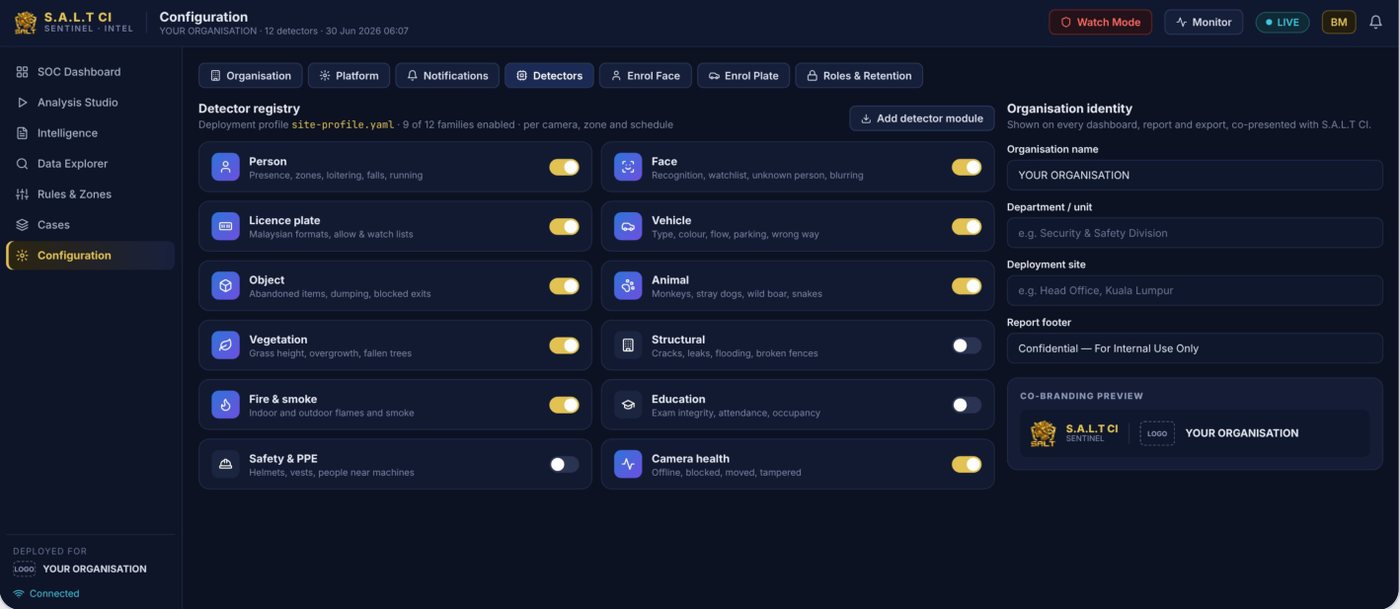1400x609 pixels.
Task: Activate the Watch Mode button
Action: pyautogui.click(x=1100, y=22)
